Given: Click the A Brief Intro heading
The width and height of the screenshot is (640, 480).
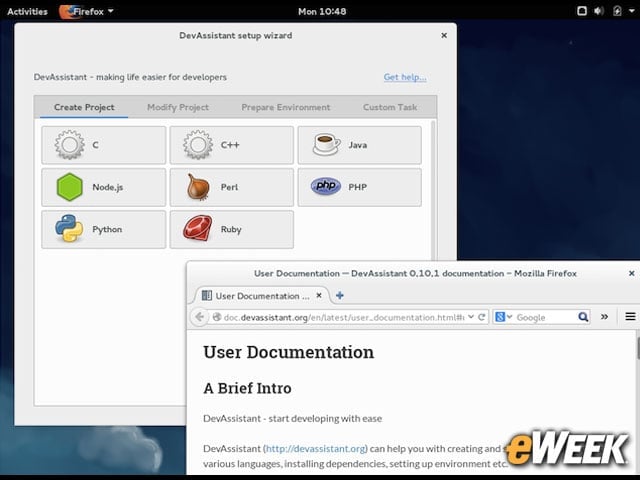Looking at the screenshot, I should click(247, 388).
